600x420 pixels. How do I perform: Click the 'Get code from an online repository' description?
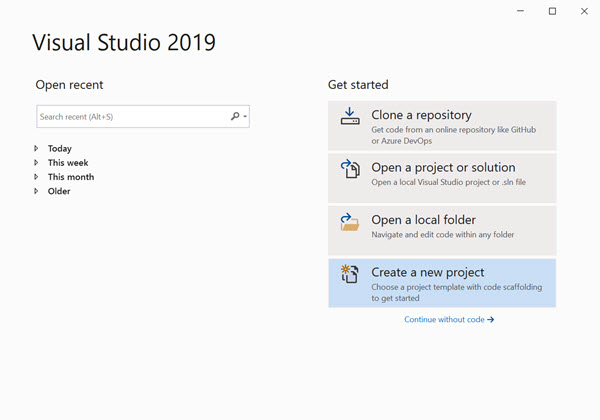(x=453, y=135)
